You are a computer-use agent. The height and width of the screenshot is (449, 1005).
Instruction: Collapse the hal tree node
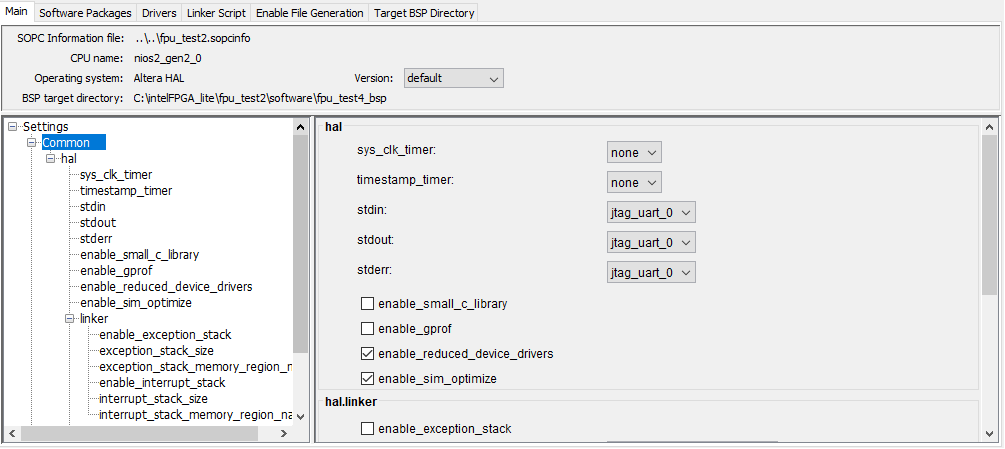pos(51,158)
